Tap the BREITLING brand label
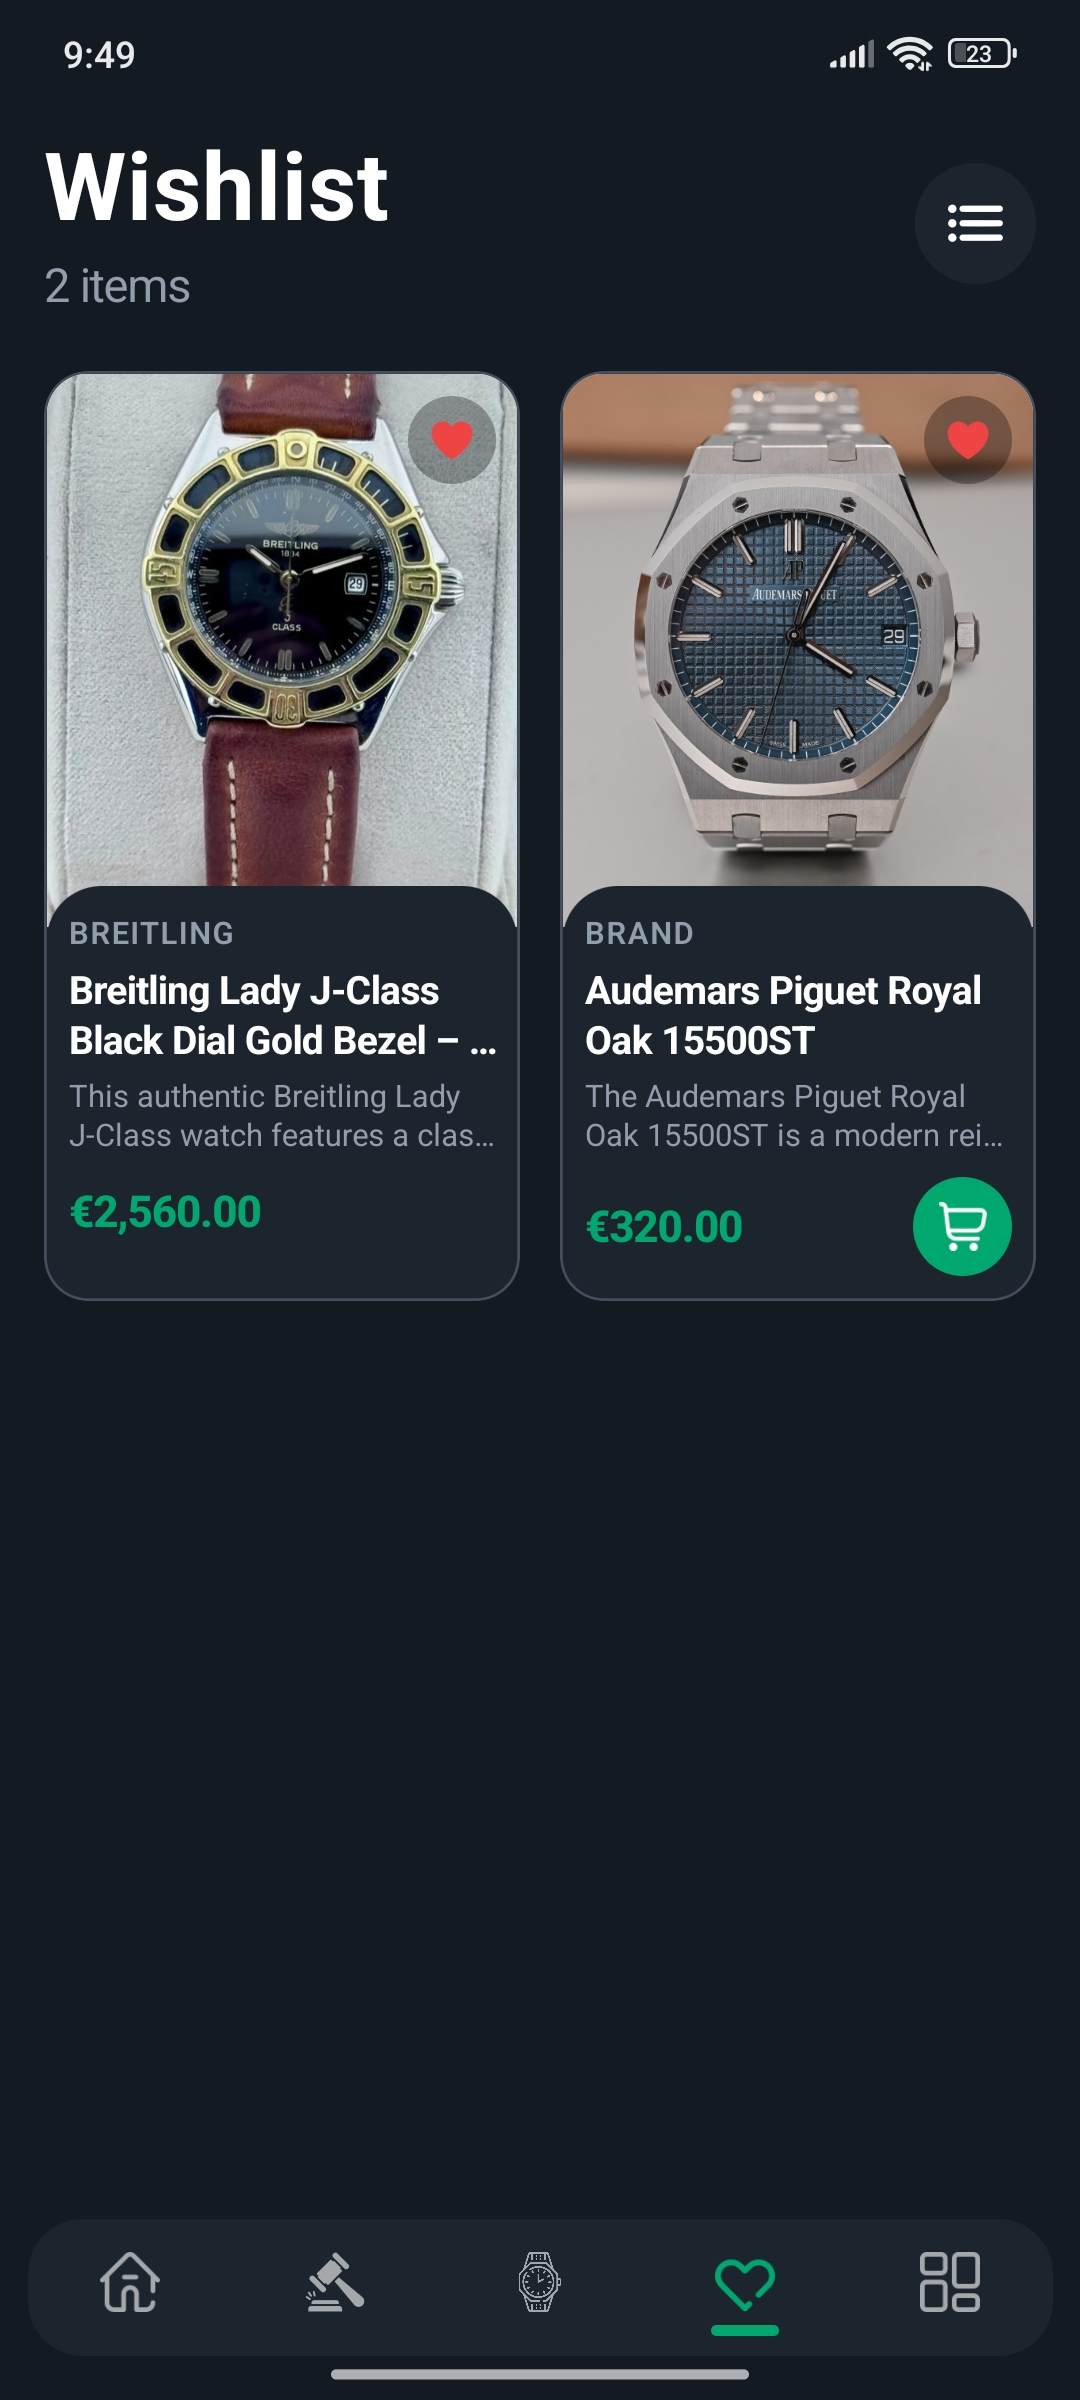The width and height of the screenshot is (1080, 2400). click(152, 933)
